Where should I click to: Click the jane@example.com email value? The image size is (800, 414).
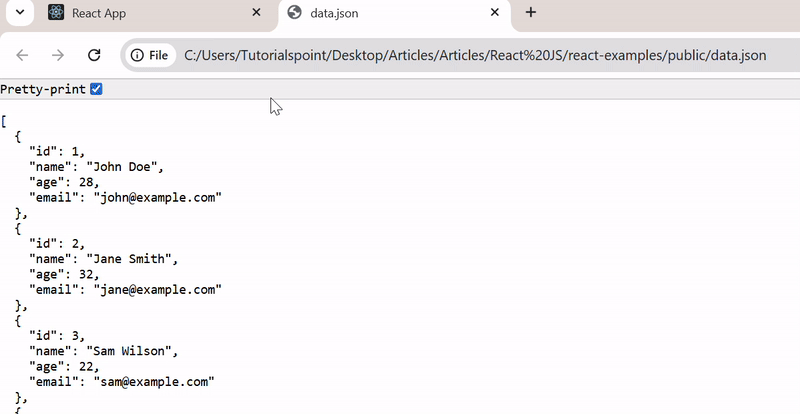pyautogui.click(x=158, y=290)
